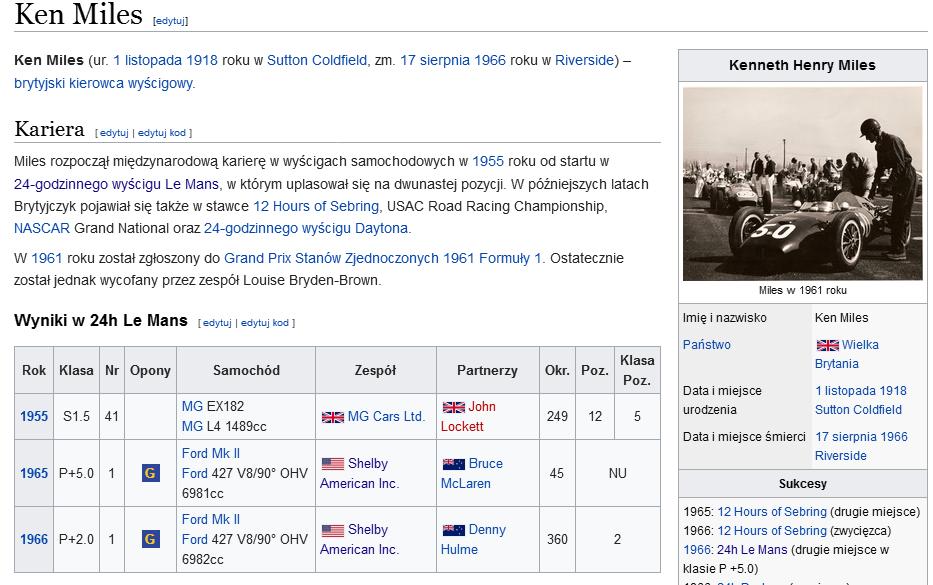Open John Lockett red link
Viewport: 933px width, 585px height.
pyautogui.click(x=468, y=417)
